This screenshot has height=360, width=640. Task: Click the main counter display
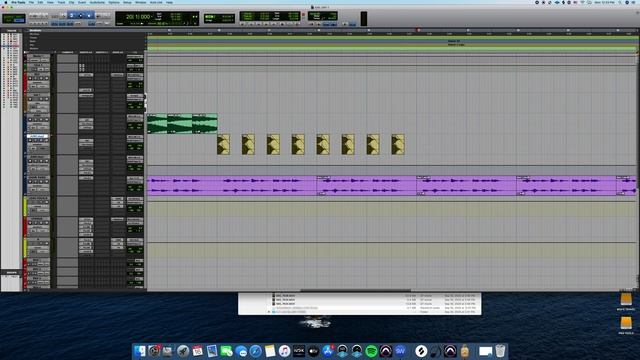[138, 17]
